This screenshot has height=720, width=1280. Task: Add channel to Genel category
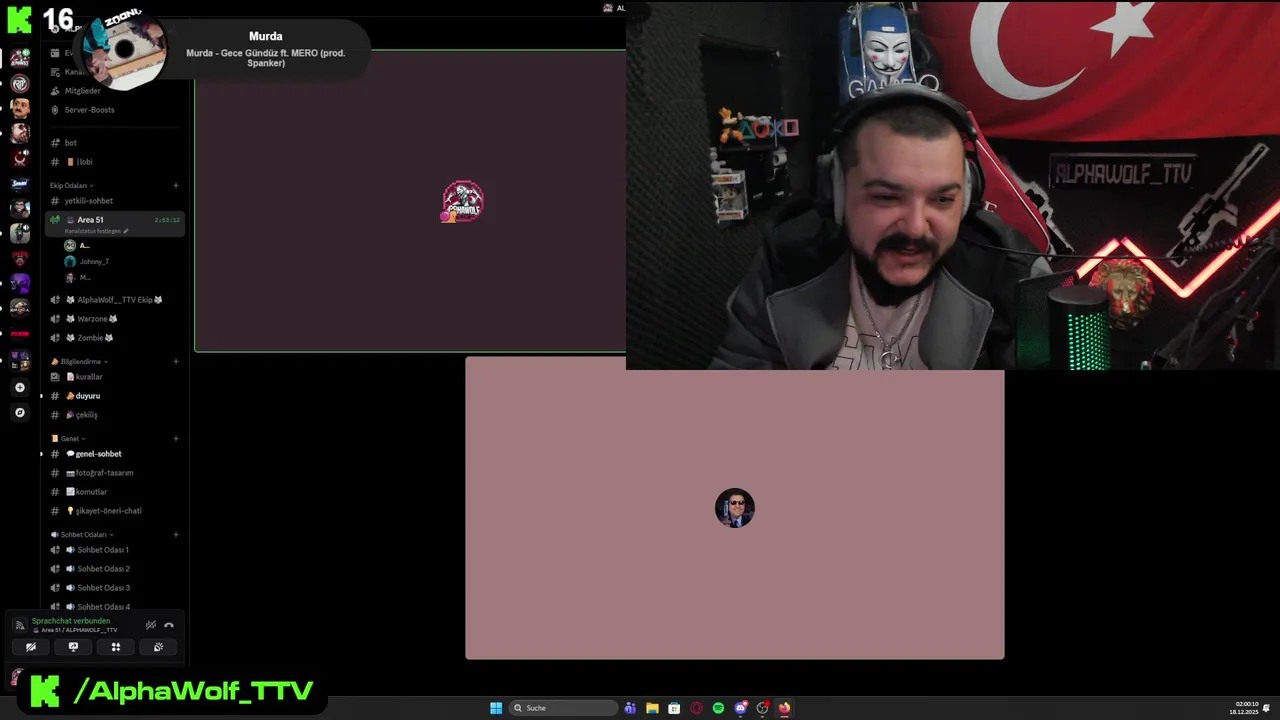pyautogui.click(x=176, y=438)
